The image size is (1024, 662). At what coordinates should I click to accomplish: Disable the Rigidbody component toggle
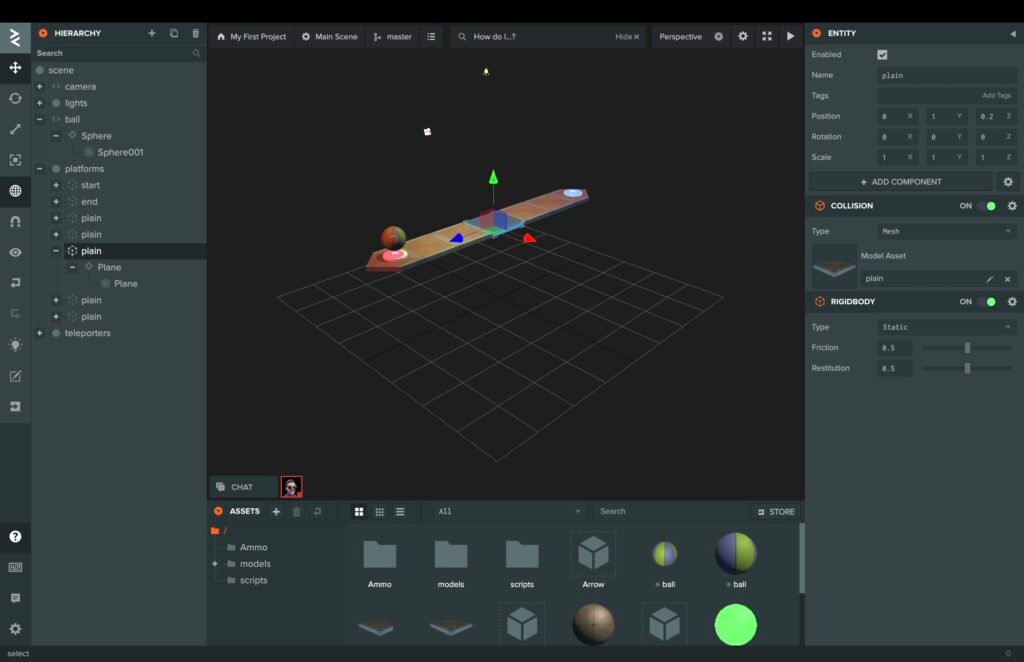click(986, 302)
